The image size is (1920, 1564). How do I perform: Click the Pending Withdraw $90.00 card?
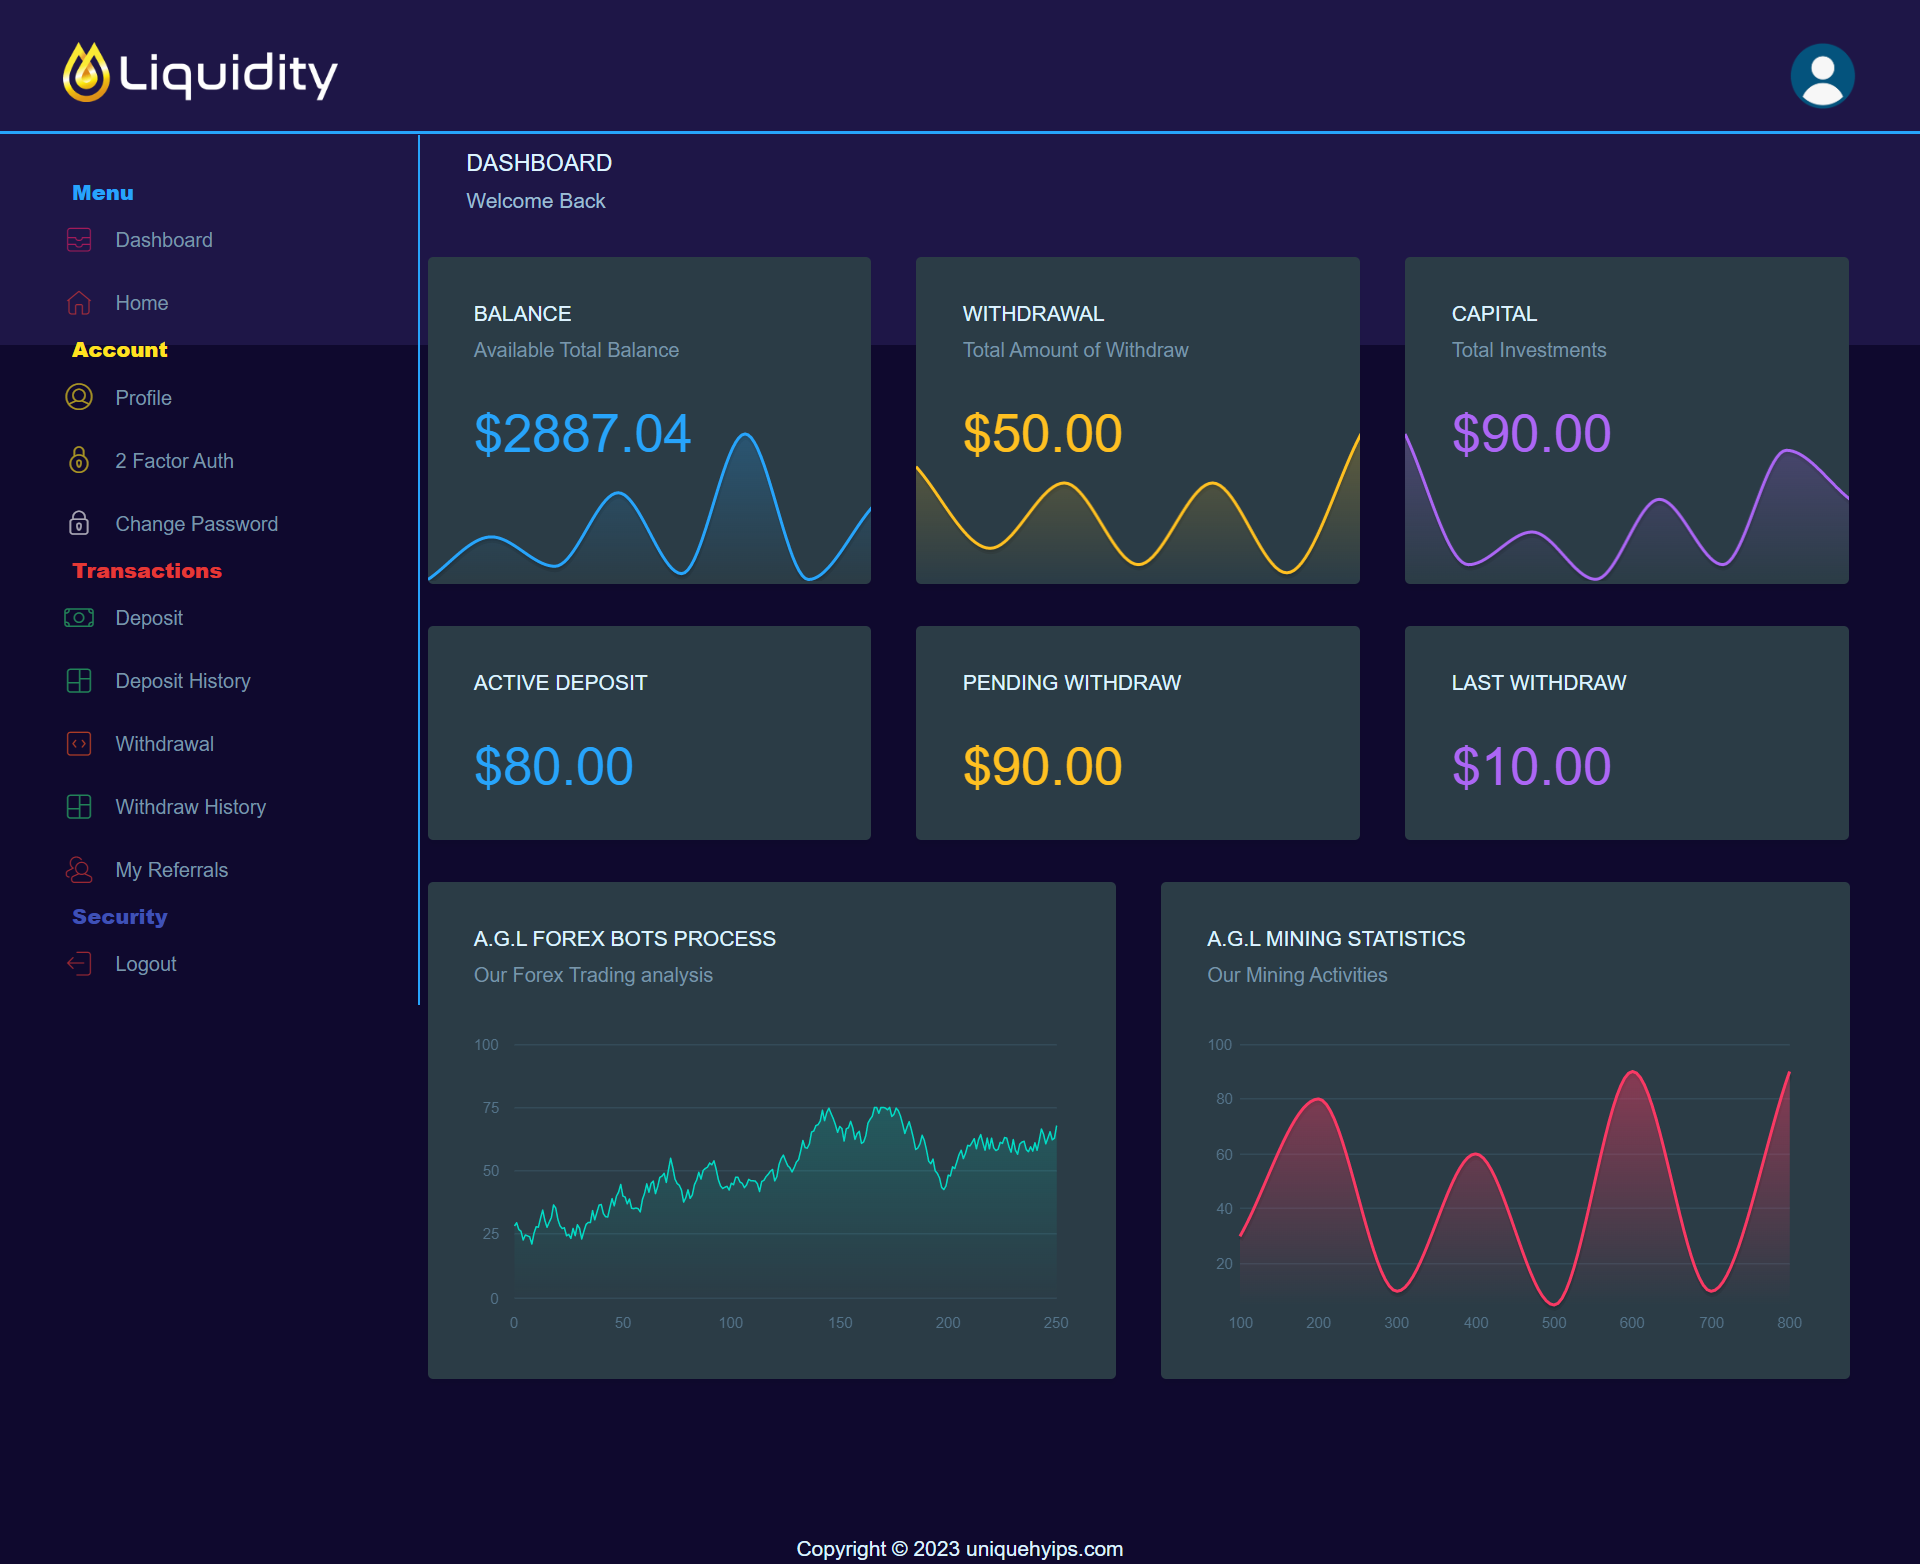(1137, 733)
